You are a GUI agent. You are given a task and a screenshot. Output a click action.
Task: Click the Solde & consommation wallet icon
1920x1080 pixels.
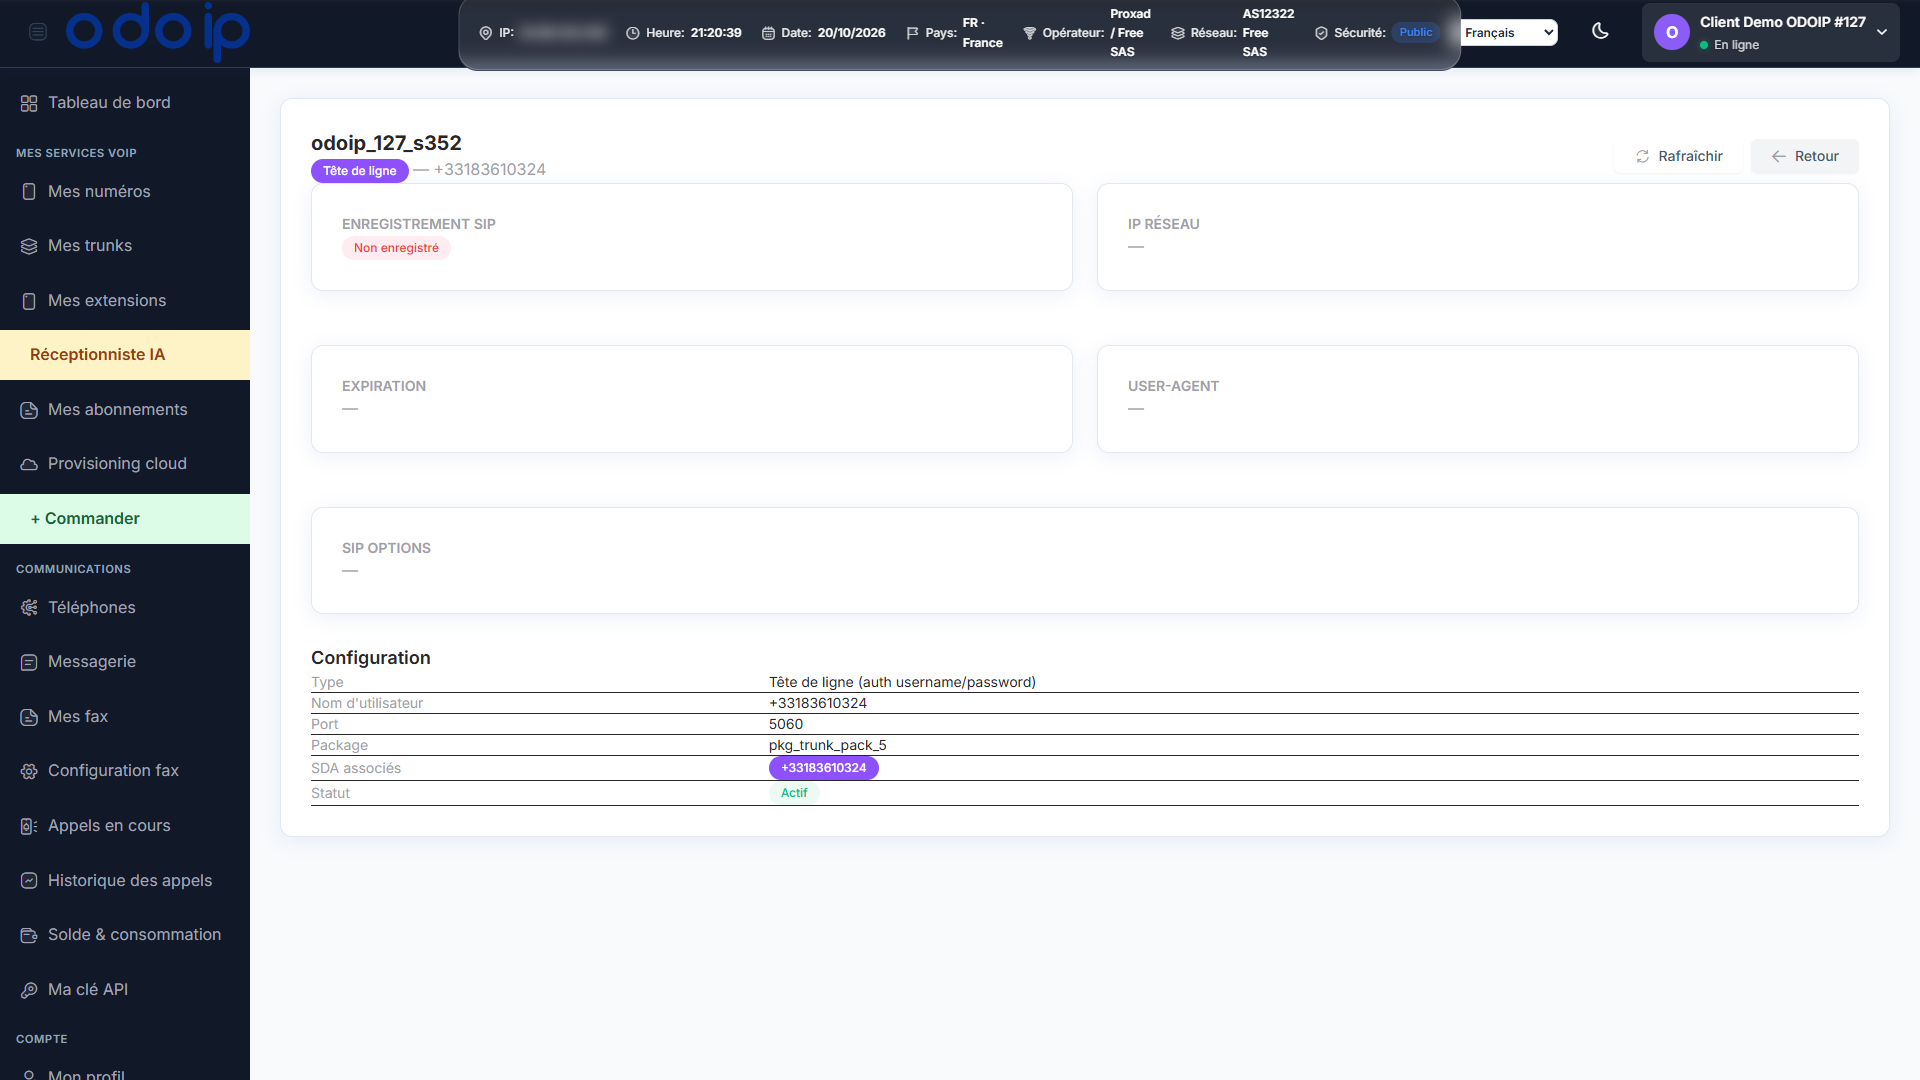[x=29, y=935]
